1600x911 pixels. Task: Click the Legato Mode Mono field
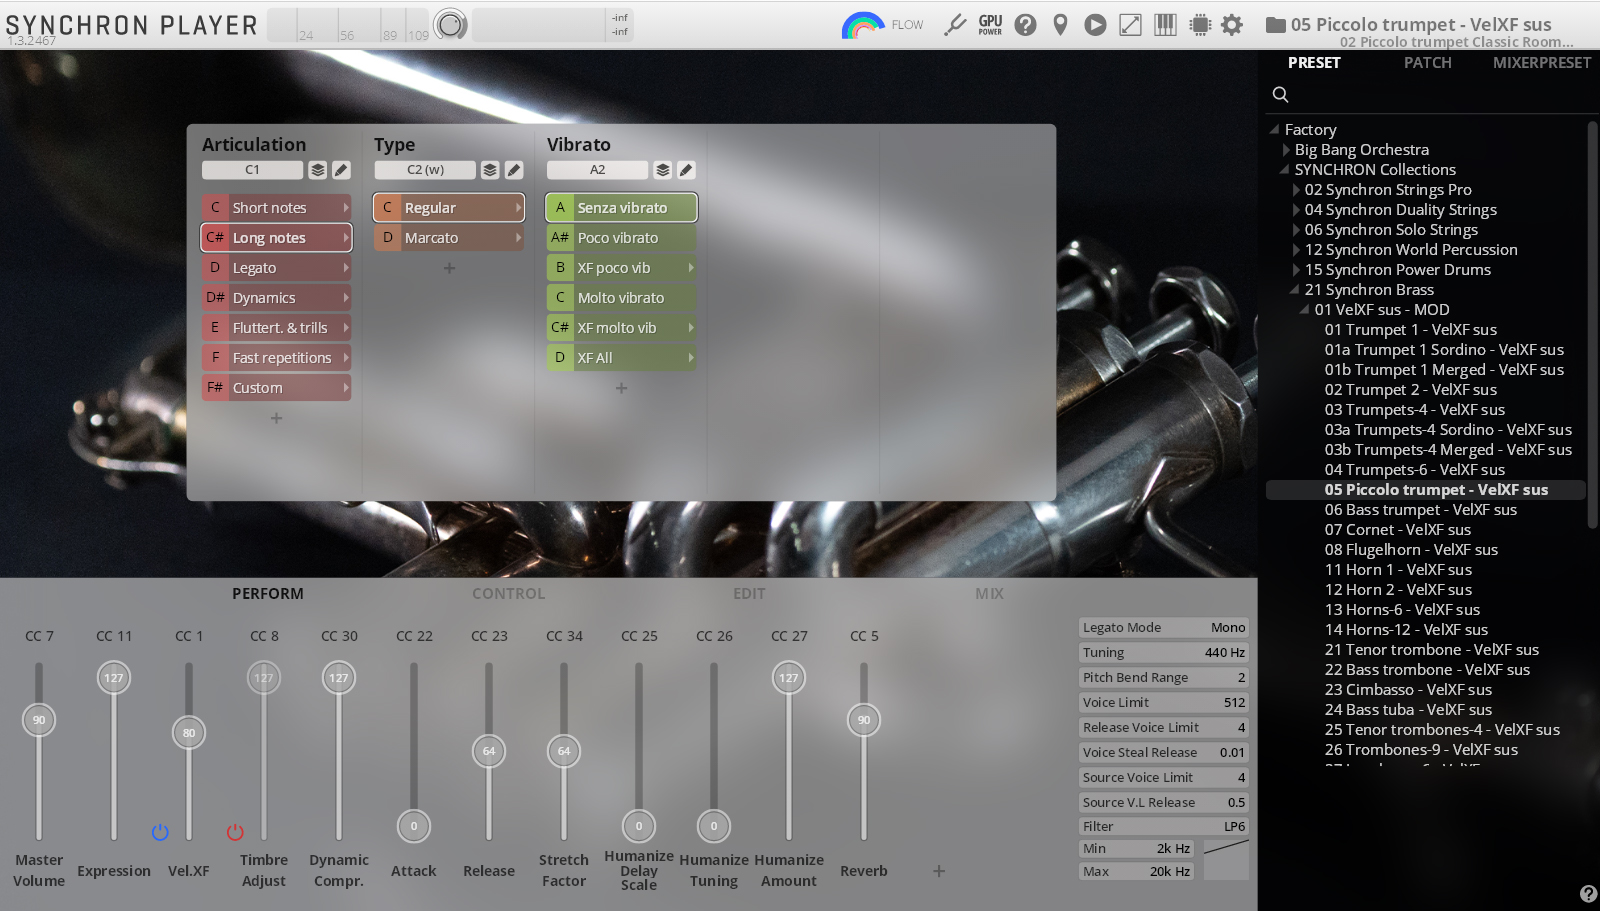pos(1164,627)
